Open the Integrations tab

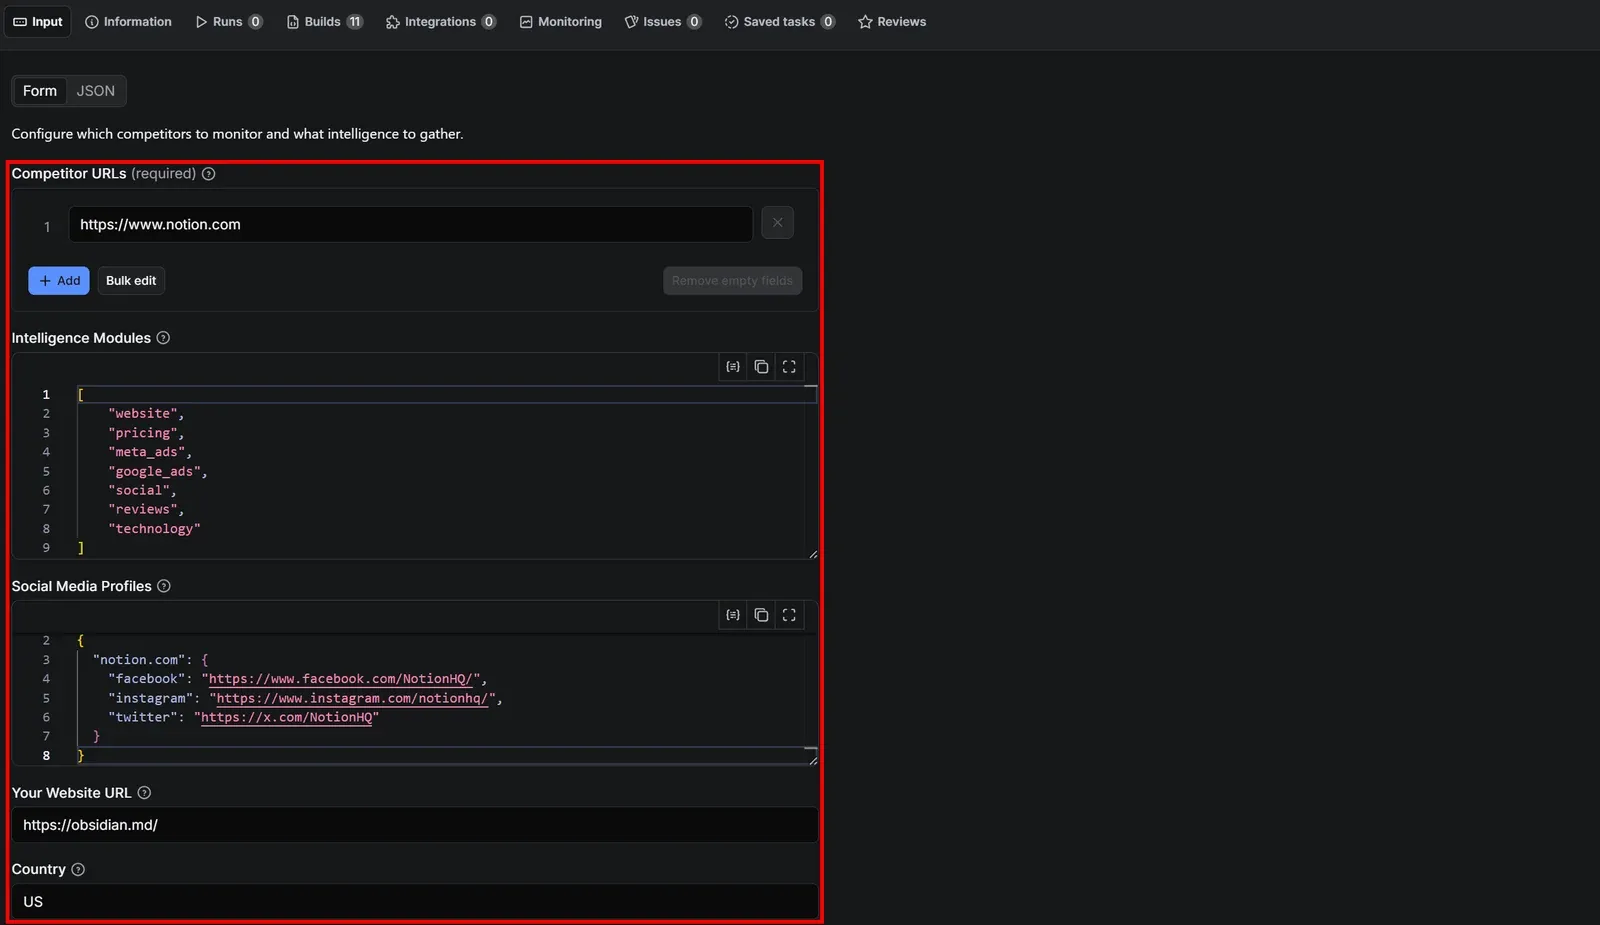(x=440, y=21)
